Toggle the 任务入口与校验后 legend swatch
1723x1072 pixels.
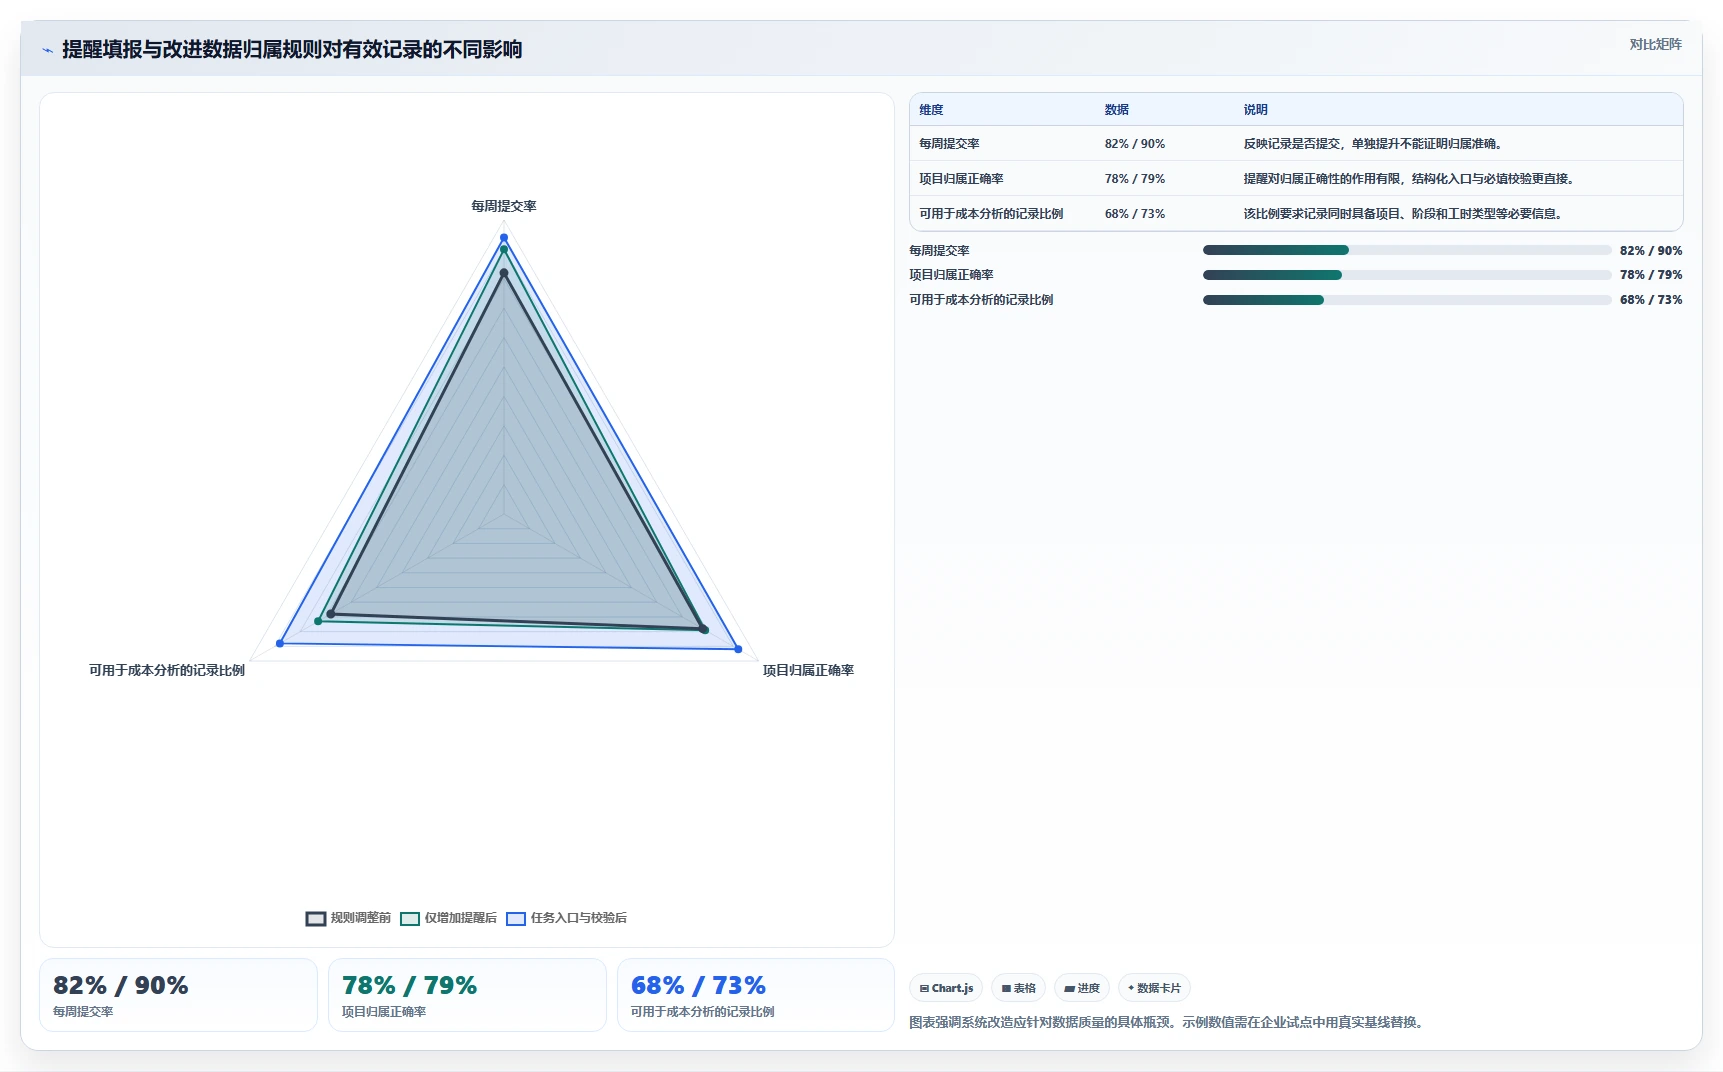(x=516, y=918)
